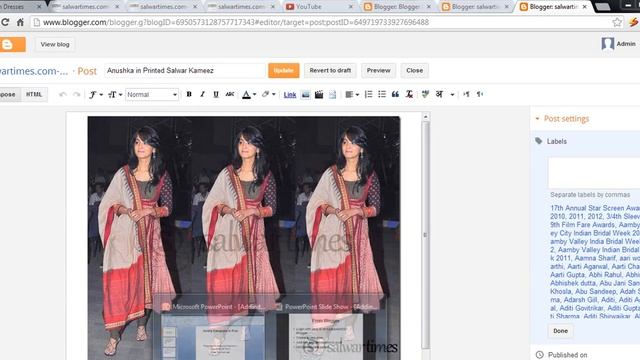Select the PowerPoint Slide Show window thumbnail
The width and height of the screenshot is (640, 360).
[x=326, y=330]
